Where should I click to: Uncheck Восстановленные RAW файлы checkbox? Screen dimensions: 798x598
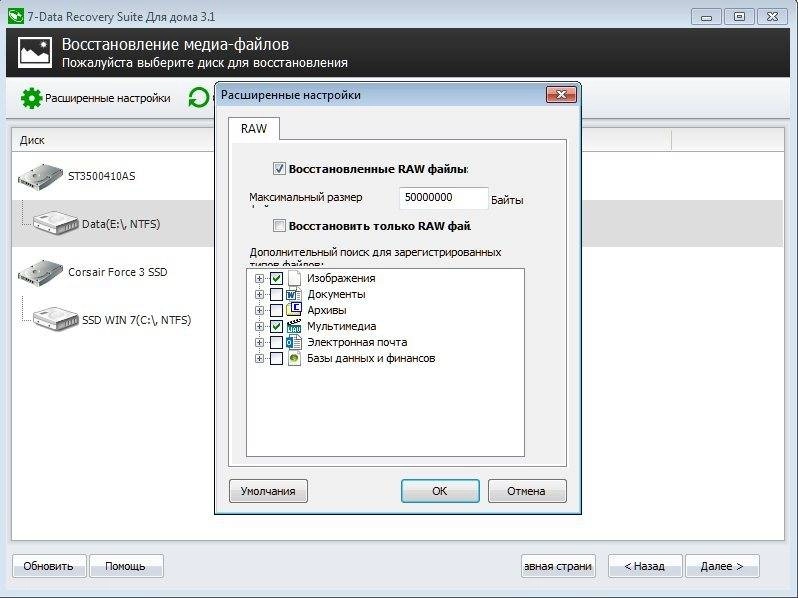click(279, 168)
